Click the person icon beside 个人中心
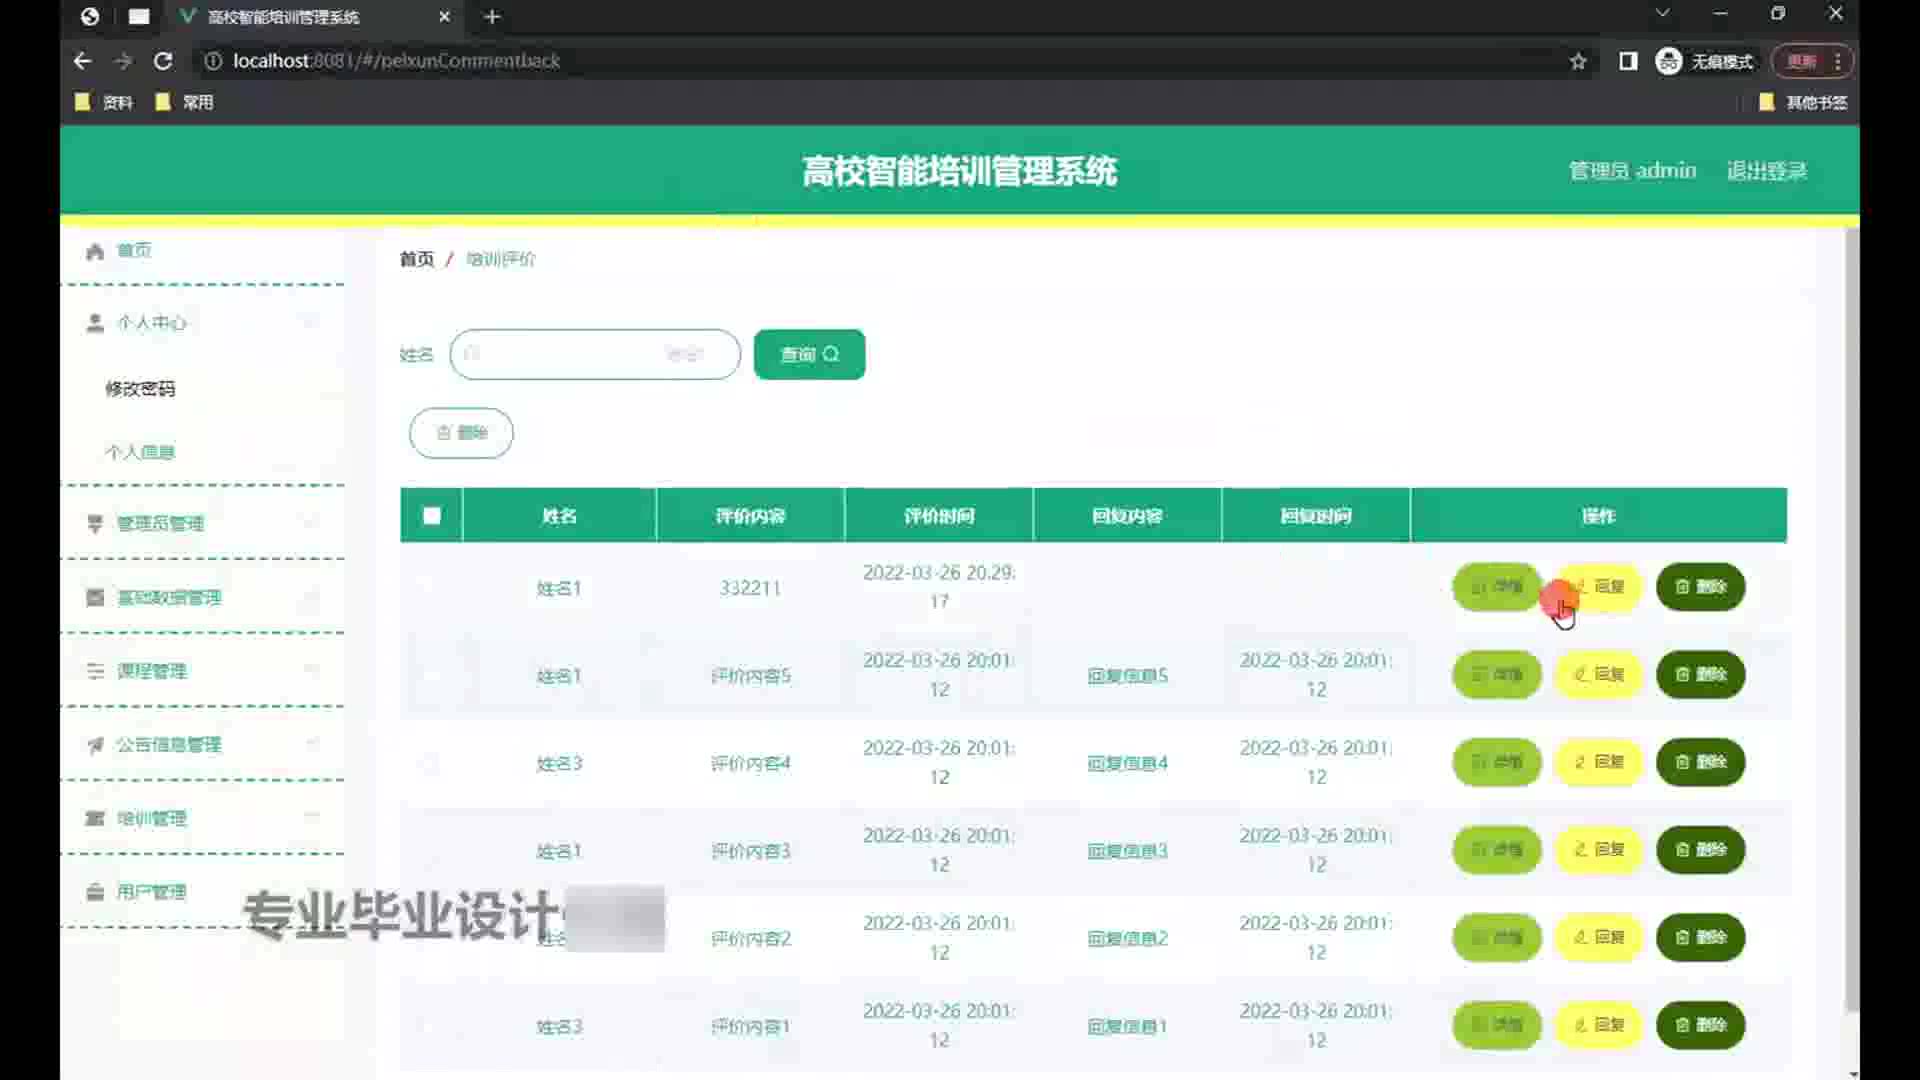 [95, 323]
